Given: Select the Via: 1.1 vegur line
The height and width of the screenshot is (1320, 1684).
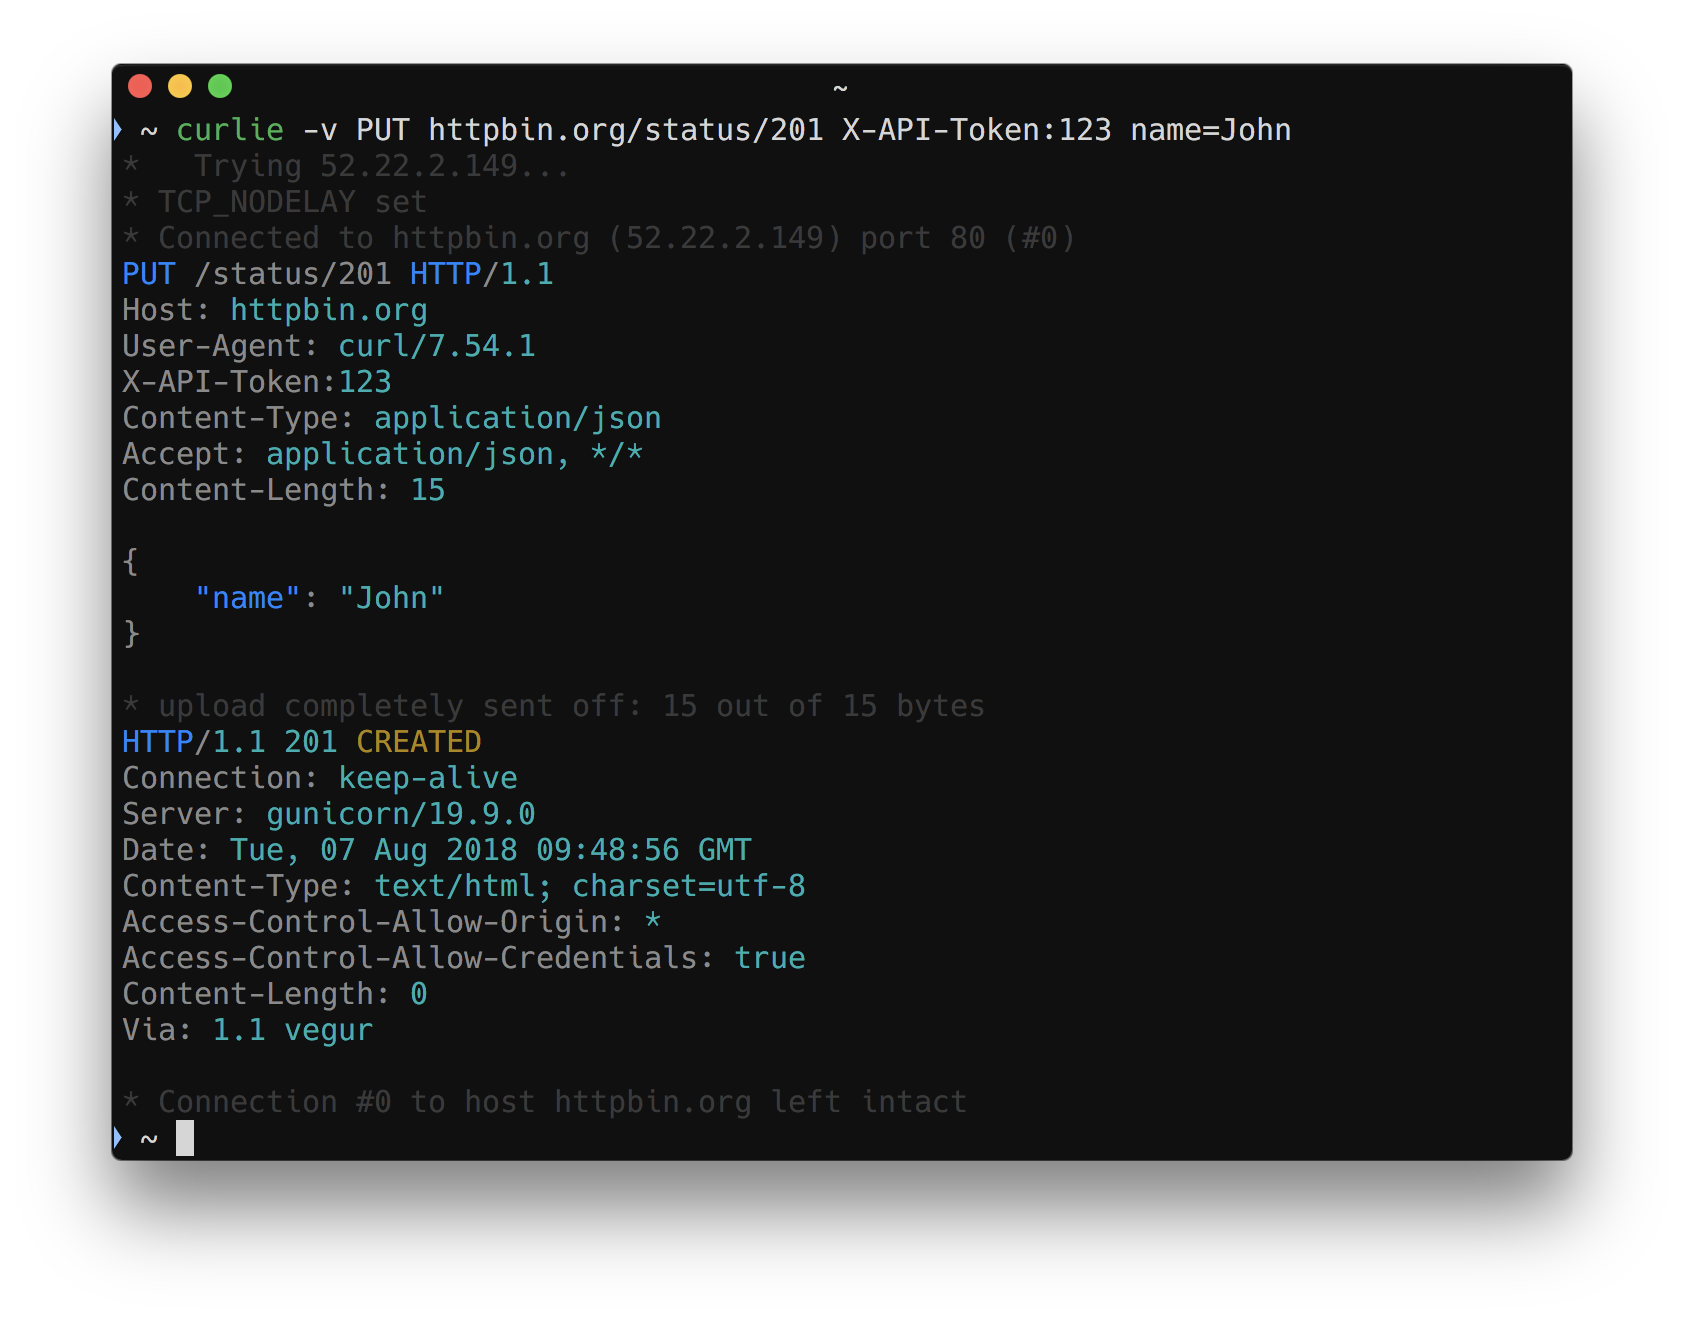Looking at the screenshot, I should tap(246, 1029).
